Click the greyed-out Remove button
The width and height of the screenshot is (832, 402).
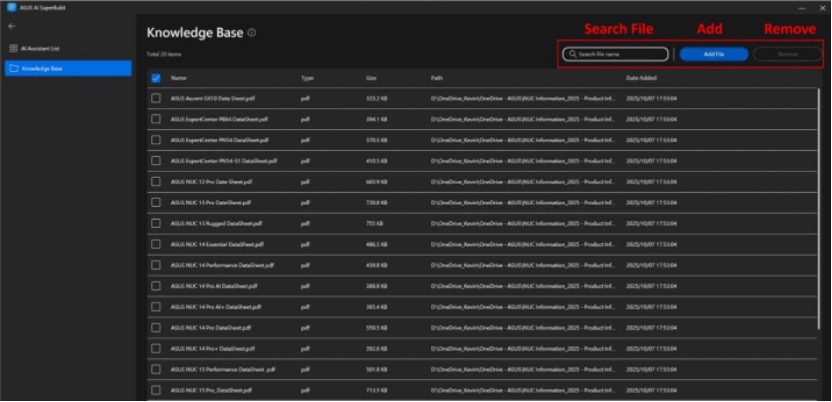(x=787, y=54)
